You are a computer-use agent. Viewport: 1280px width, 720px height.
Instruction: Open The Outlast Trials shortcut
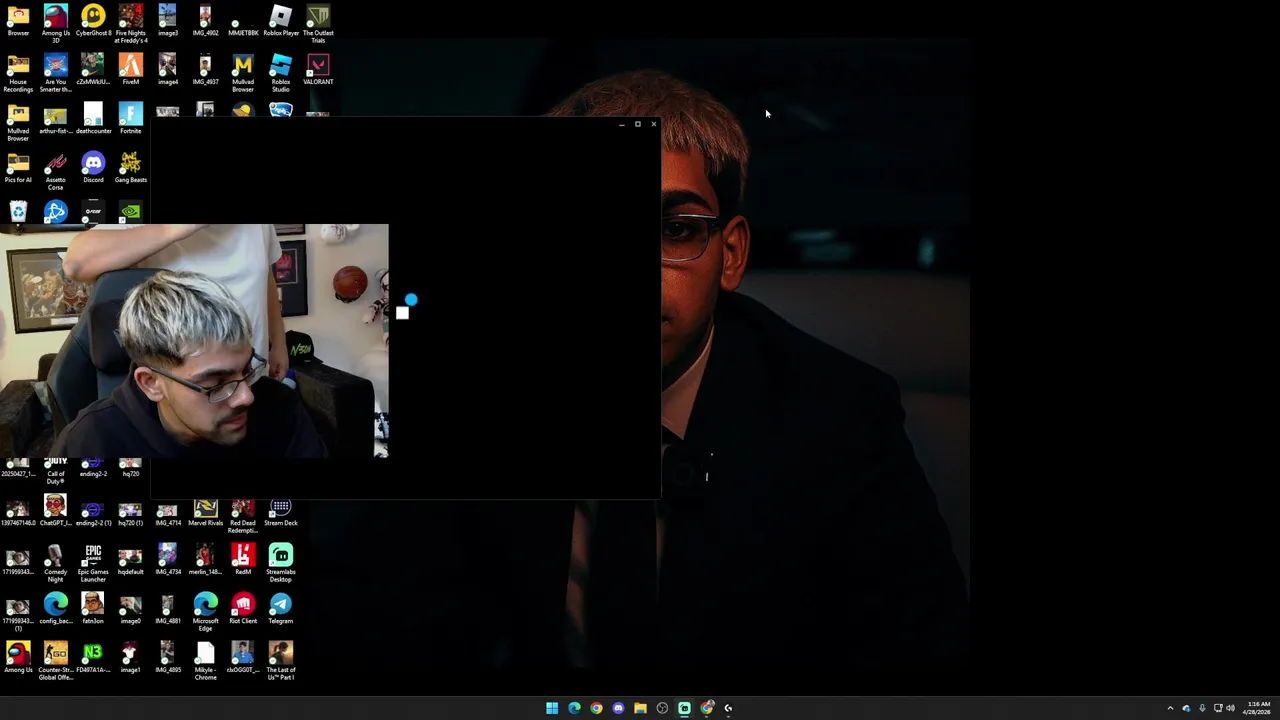click(318, 24)
